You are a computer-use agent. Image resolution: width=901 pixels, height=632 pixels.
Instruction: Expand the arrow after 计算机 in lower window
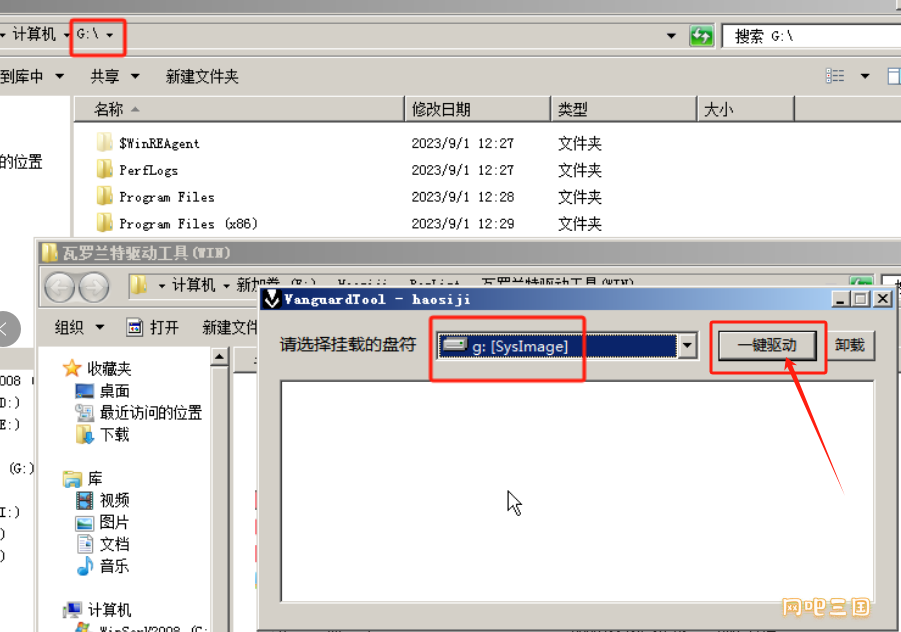pyautogui.click(x=226, y=286)
